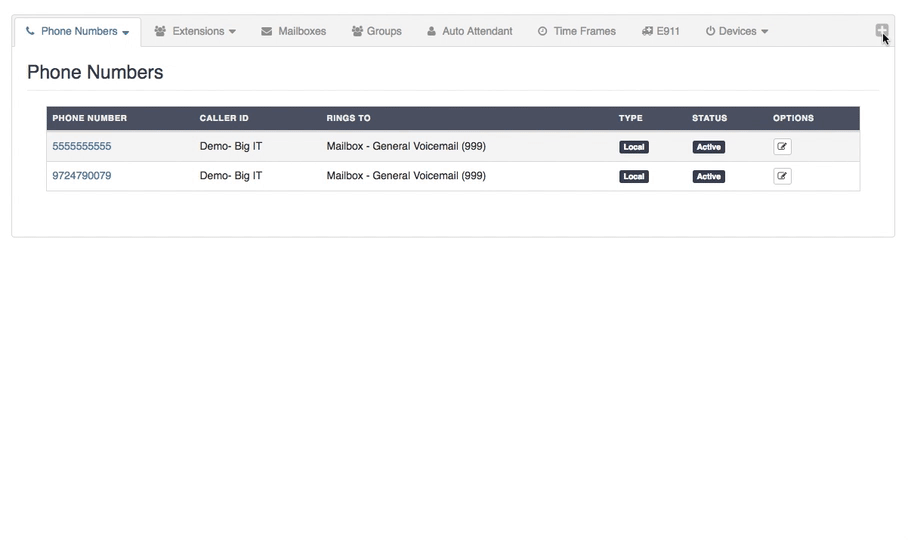
Task: Go to the Auto Attendant tab
Action: (469, 31)
